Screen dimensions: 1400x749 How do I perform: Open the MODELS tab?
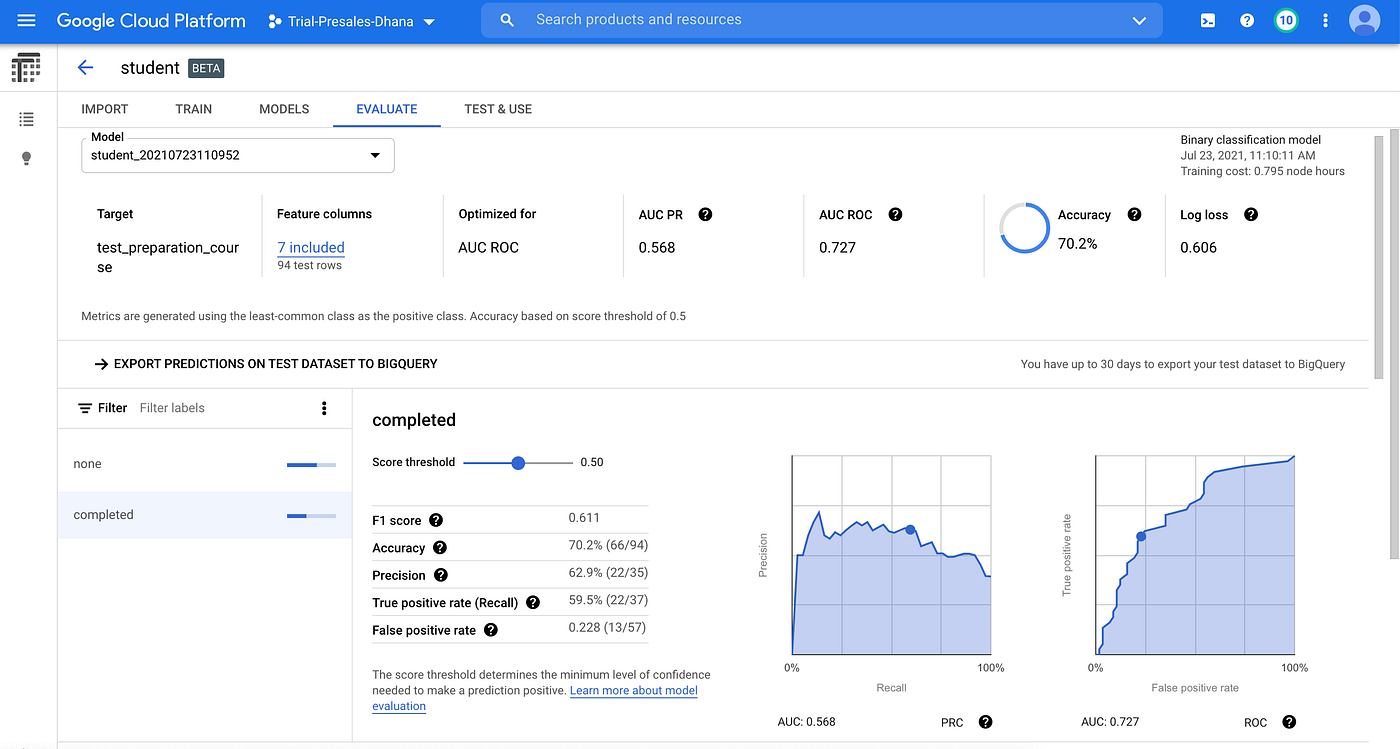[x=283, y=109]
